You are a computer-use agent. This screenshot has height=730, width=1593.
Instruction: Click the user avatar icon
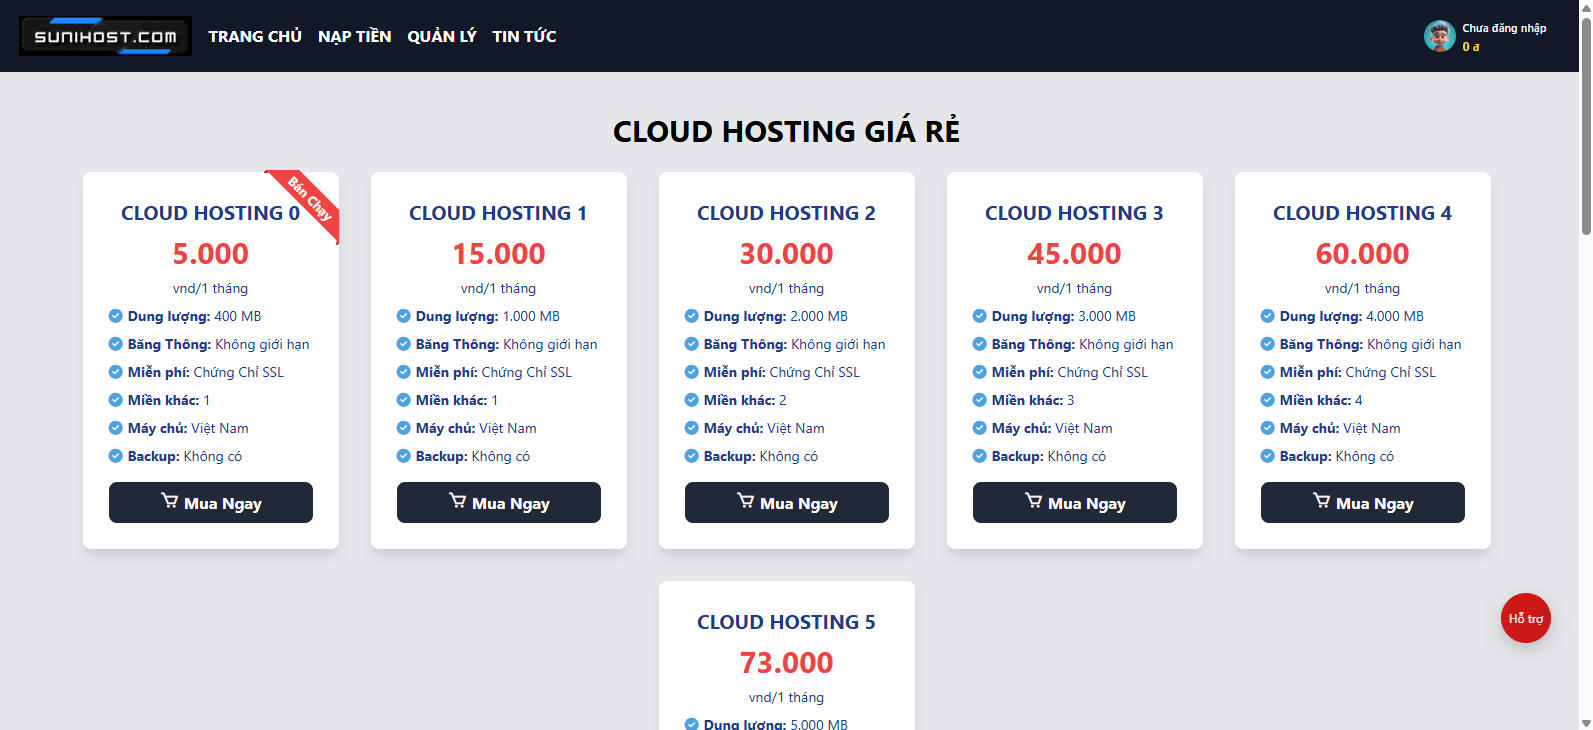(1439, 36)
